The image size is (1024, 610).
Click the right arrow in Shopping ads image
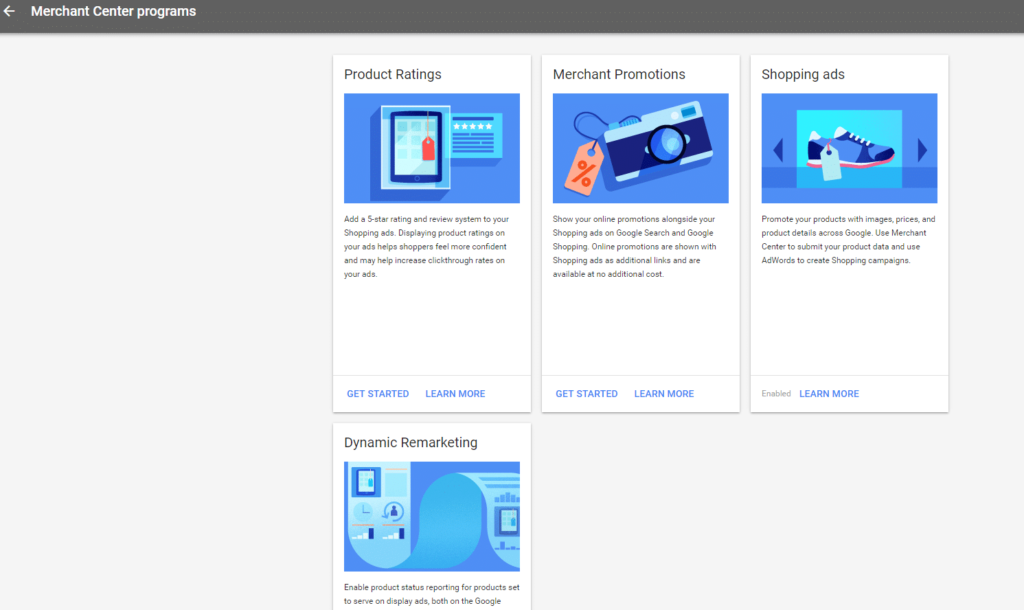(x=922, y=150)
